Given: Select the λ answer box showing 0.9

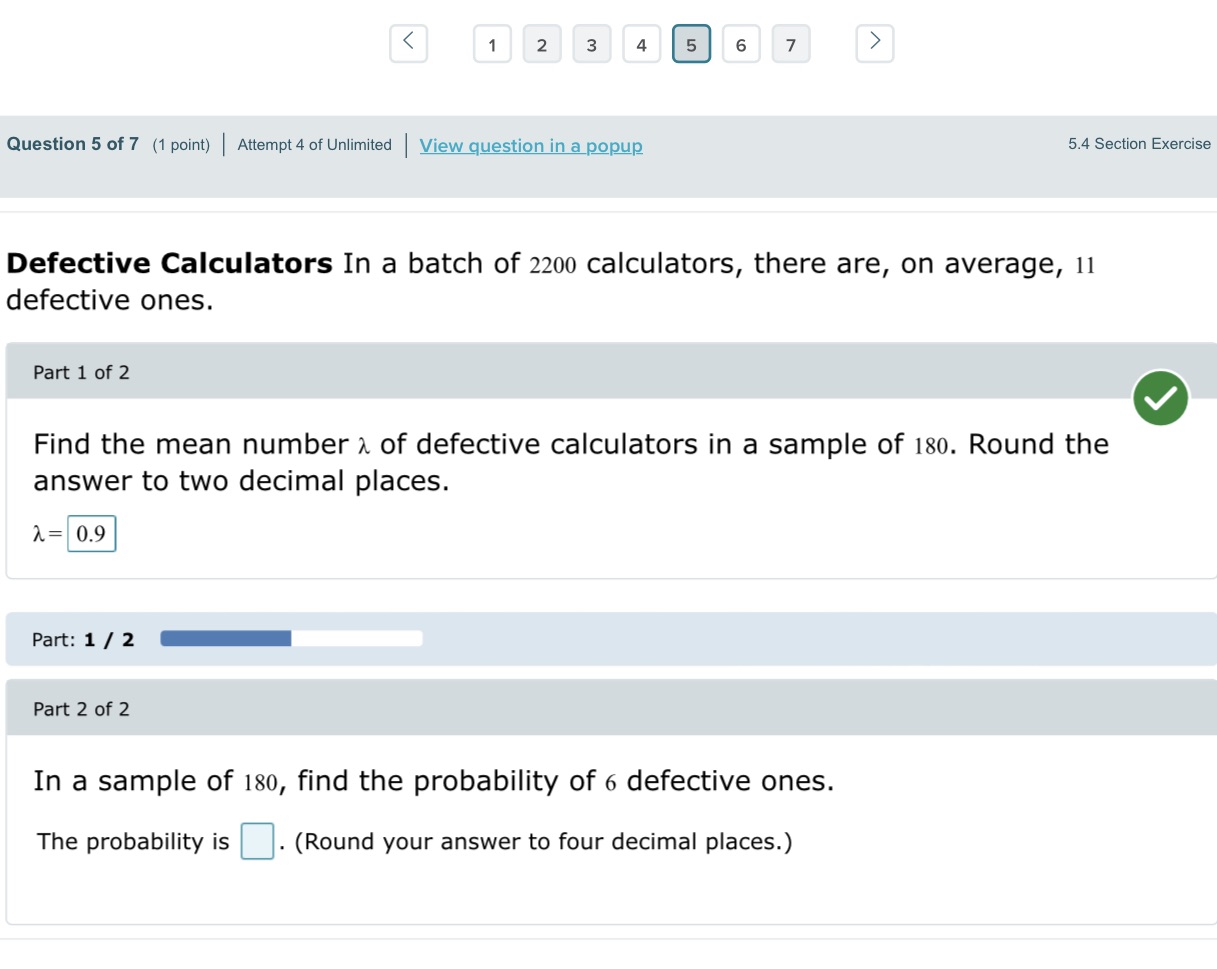Looking at the screenshot, I should [x=91, y=534].
